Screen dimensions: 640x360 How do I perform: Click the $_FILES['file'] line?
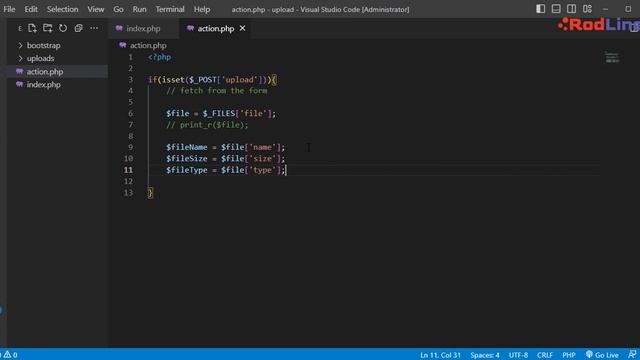click(x=221, y=113)
